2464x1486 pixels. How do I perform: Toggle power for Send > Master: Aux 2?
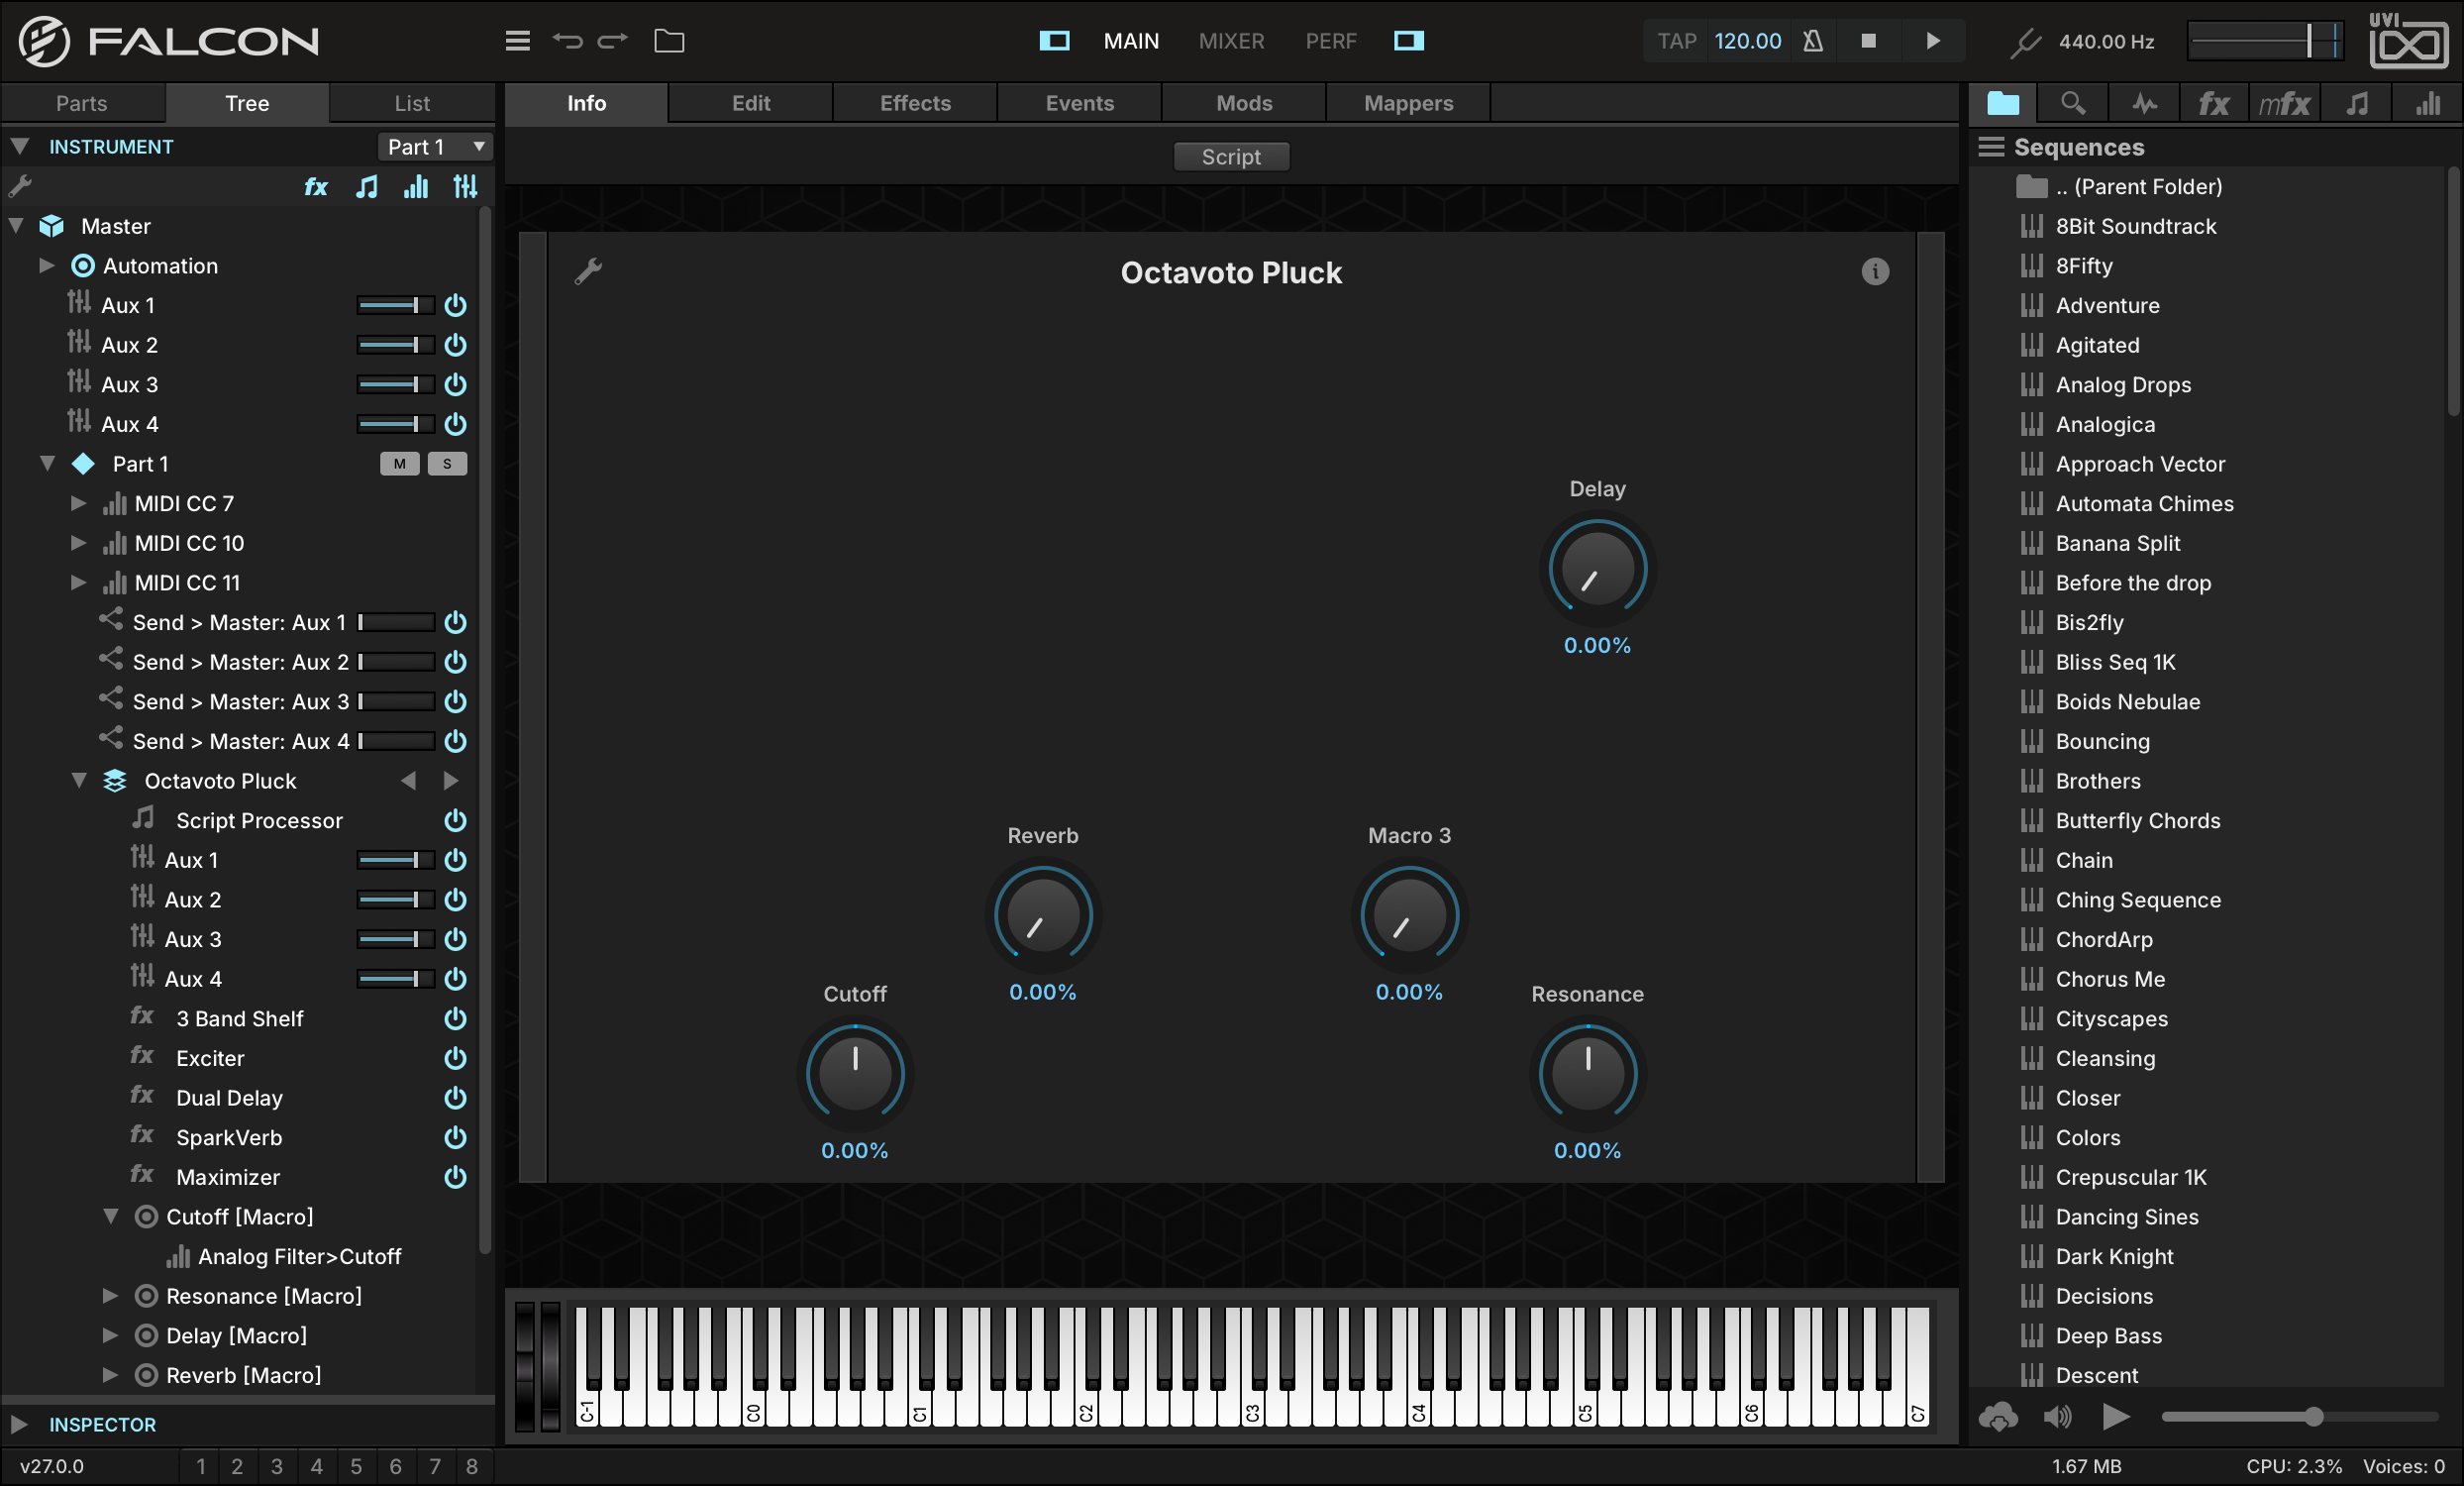(x=455, y=662)
